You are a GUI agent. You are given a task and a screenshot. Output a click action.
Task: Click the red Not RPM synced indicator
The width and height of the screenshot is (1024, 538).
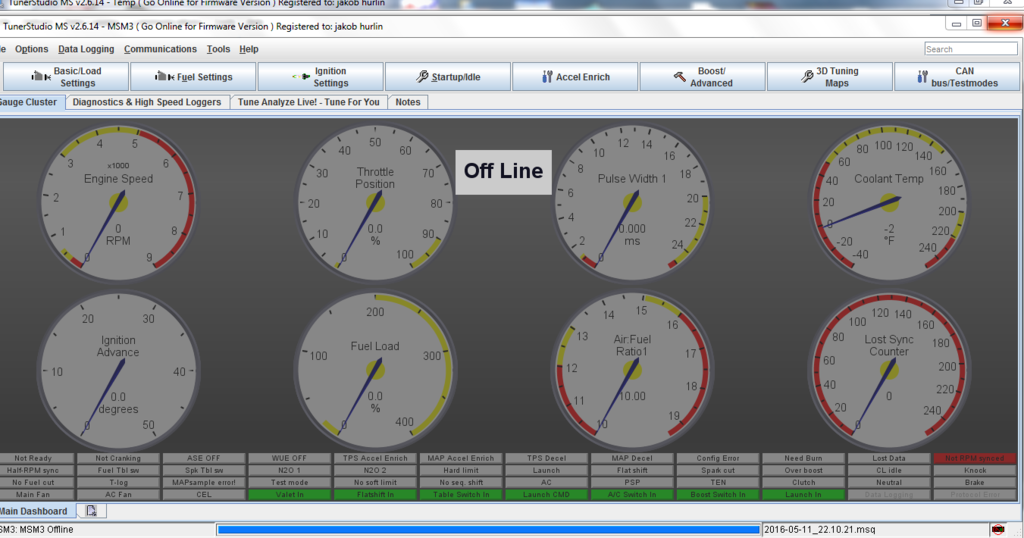point(974,458)
